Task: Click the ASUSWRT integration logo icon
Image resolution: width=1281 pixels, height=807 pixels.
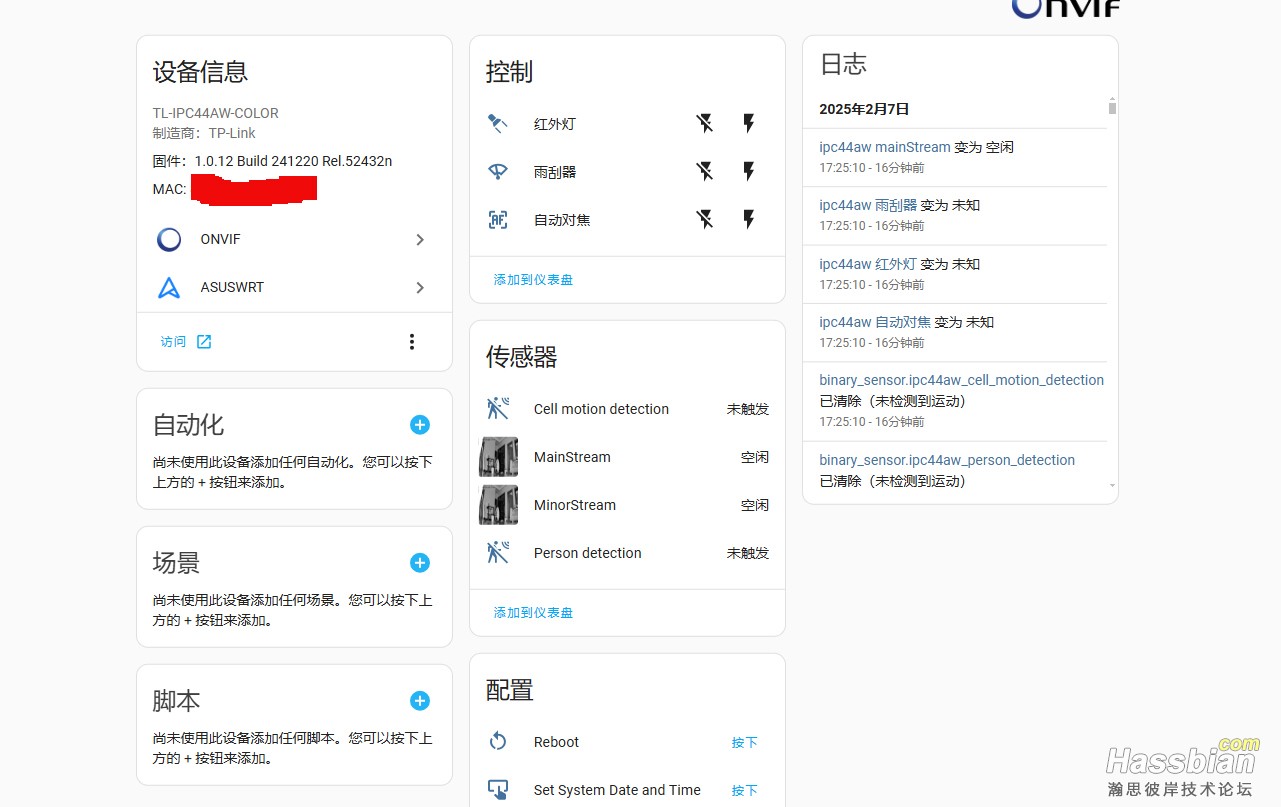Action: click(x=169, y=287)
